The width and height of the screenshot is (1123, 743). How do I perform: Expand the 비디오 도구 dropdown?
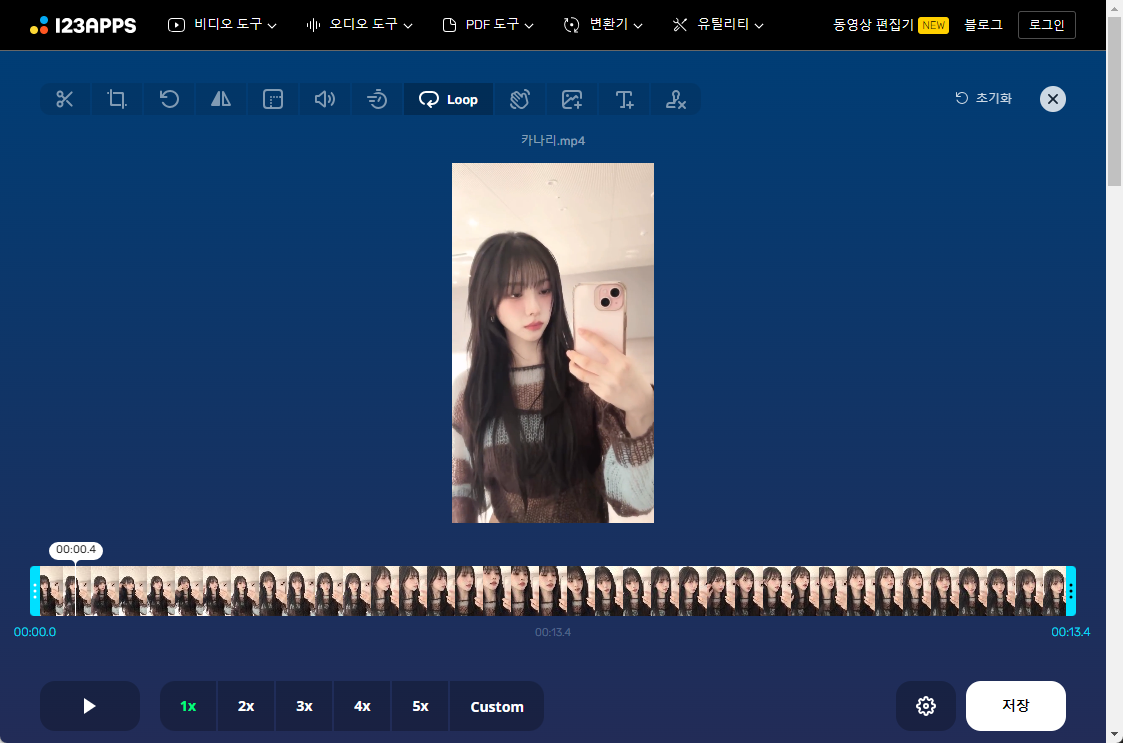tap(222, 25)
